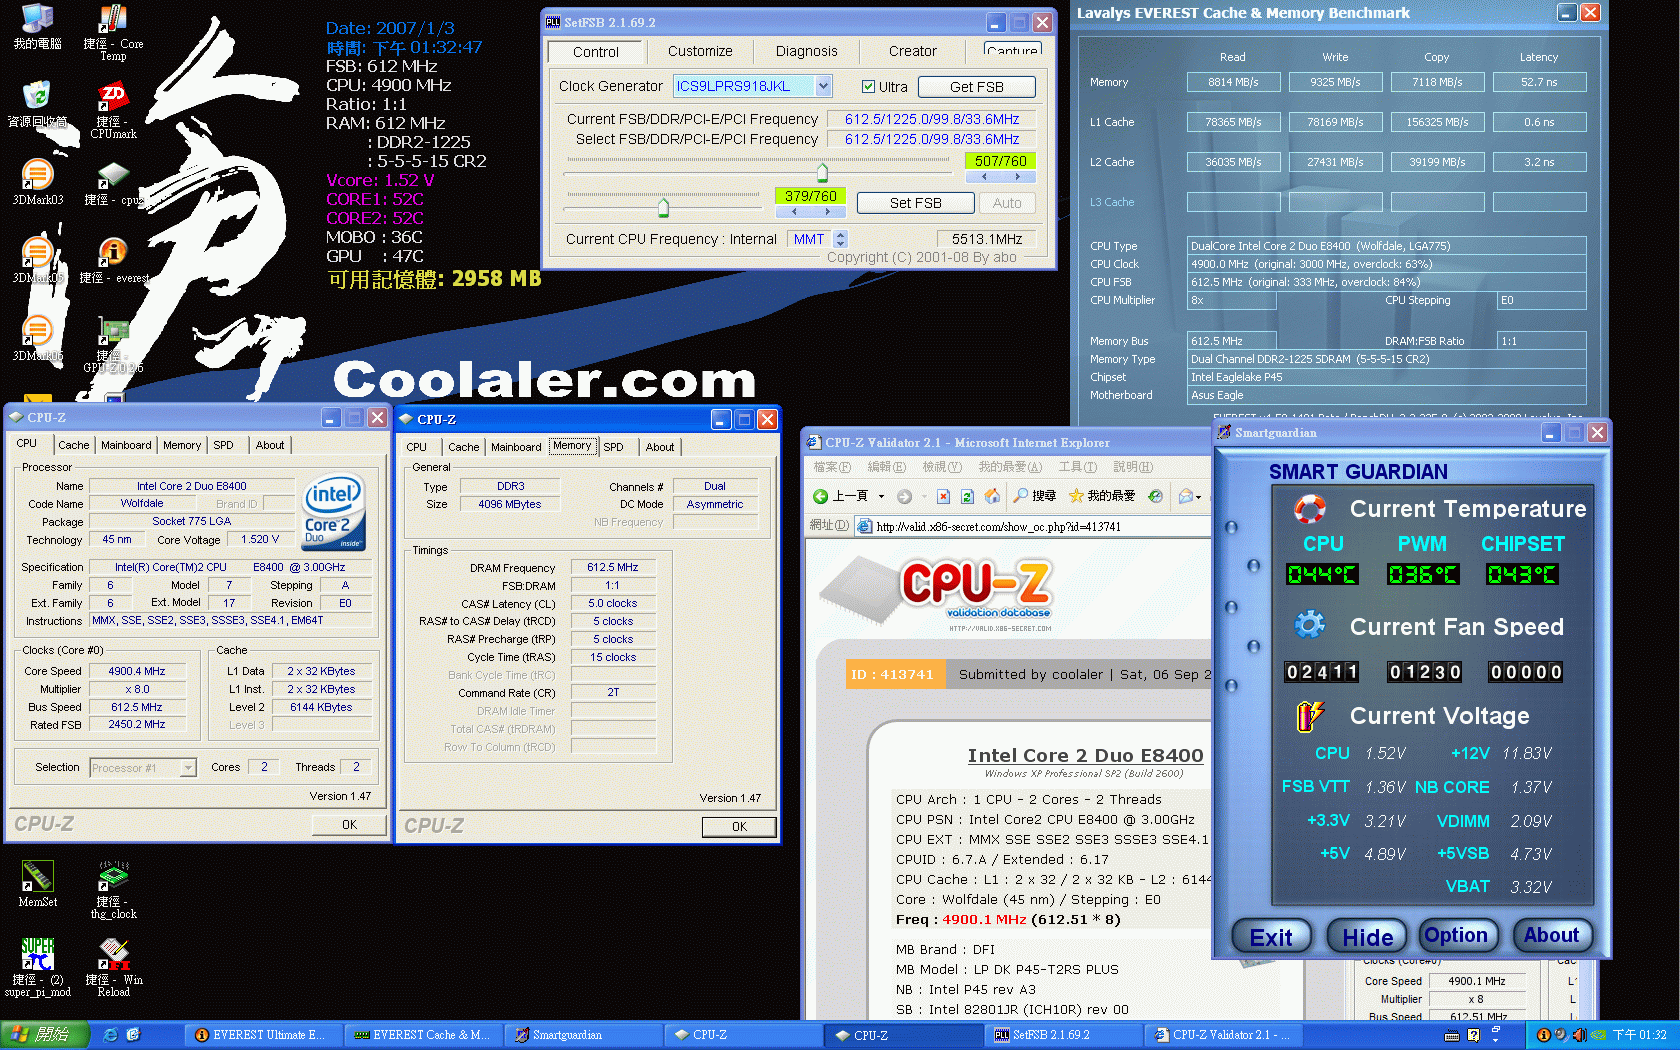Click right arrow under the 379/760 value
1680x1050 pixels.
(x=828, y=211)
